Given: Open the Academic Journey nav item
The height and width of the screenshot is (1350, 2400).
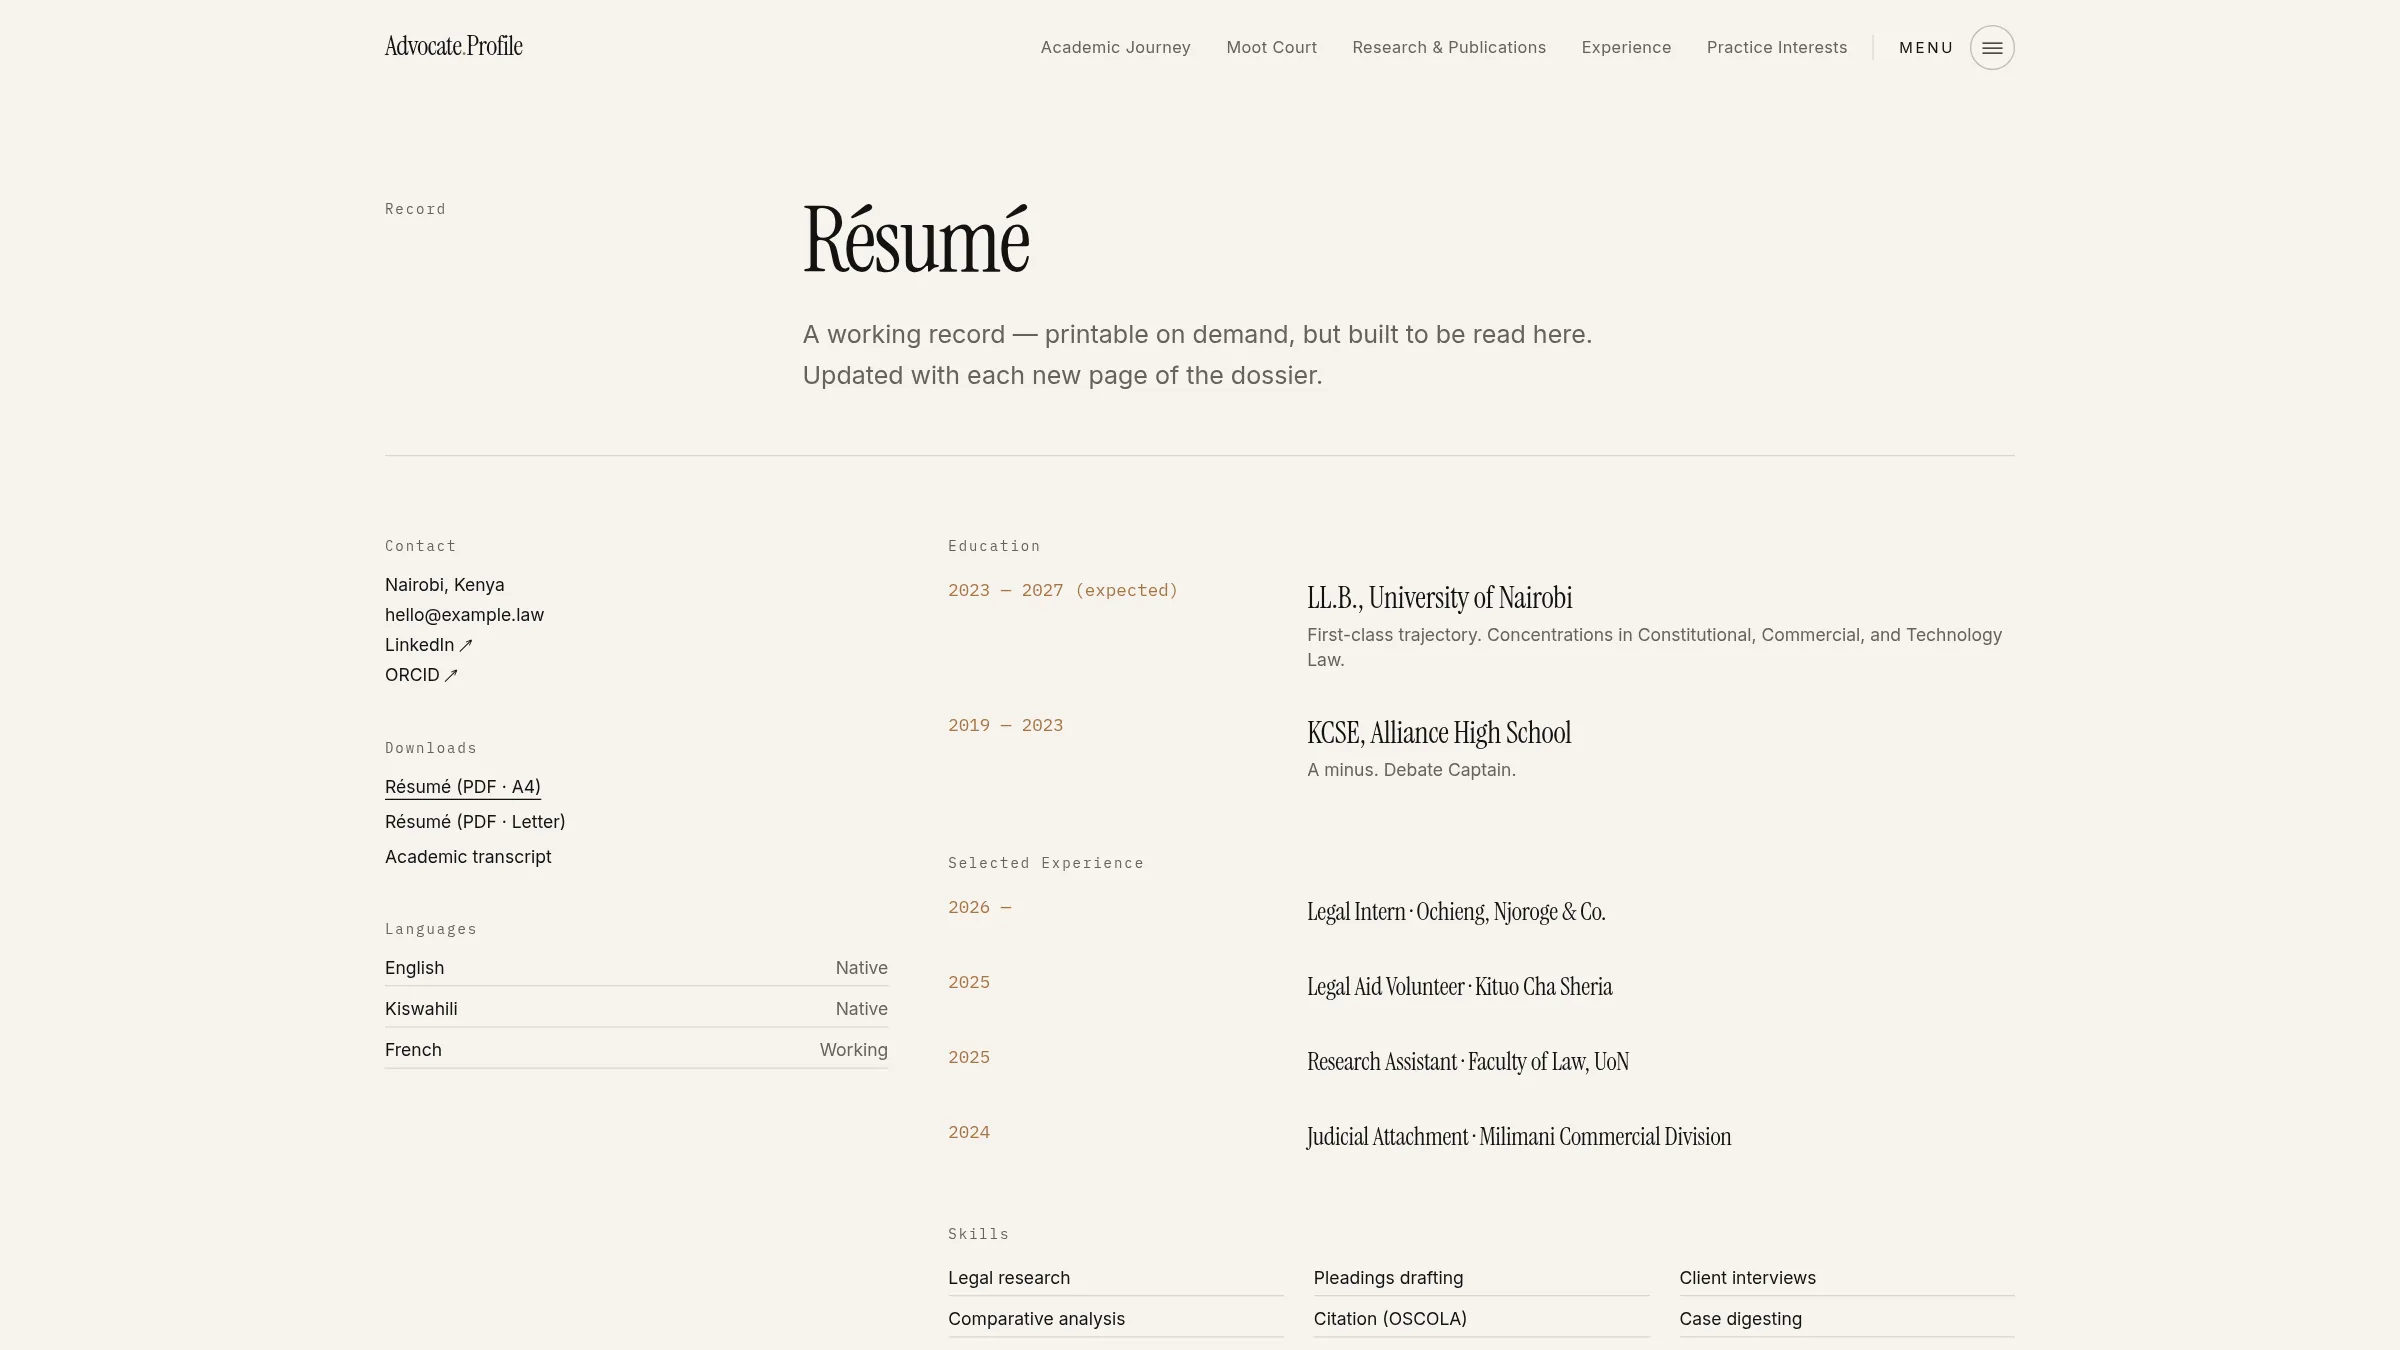Looking at the screenshot, I should pyautogui.click(x=1115, y=47).
